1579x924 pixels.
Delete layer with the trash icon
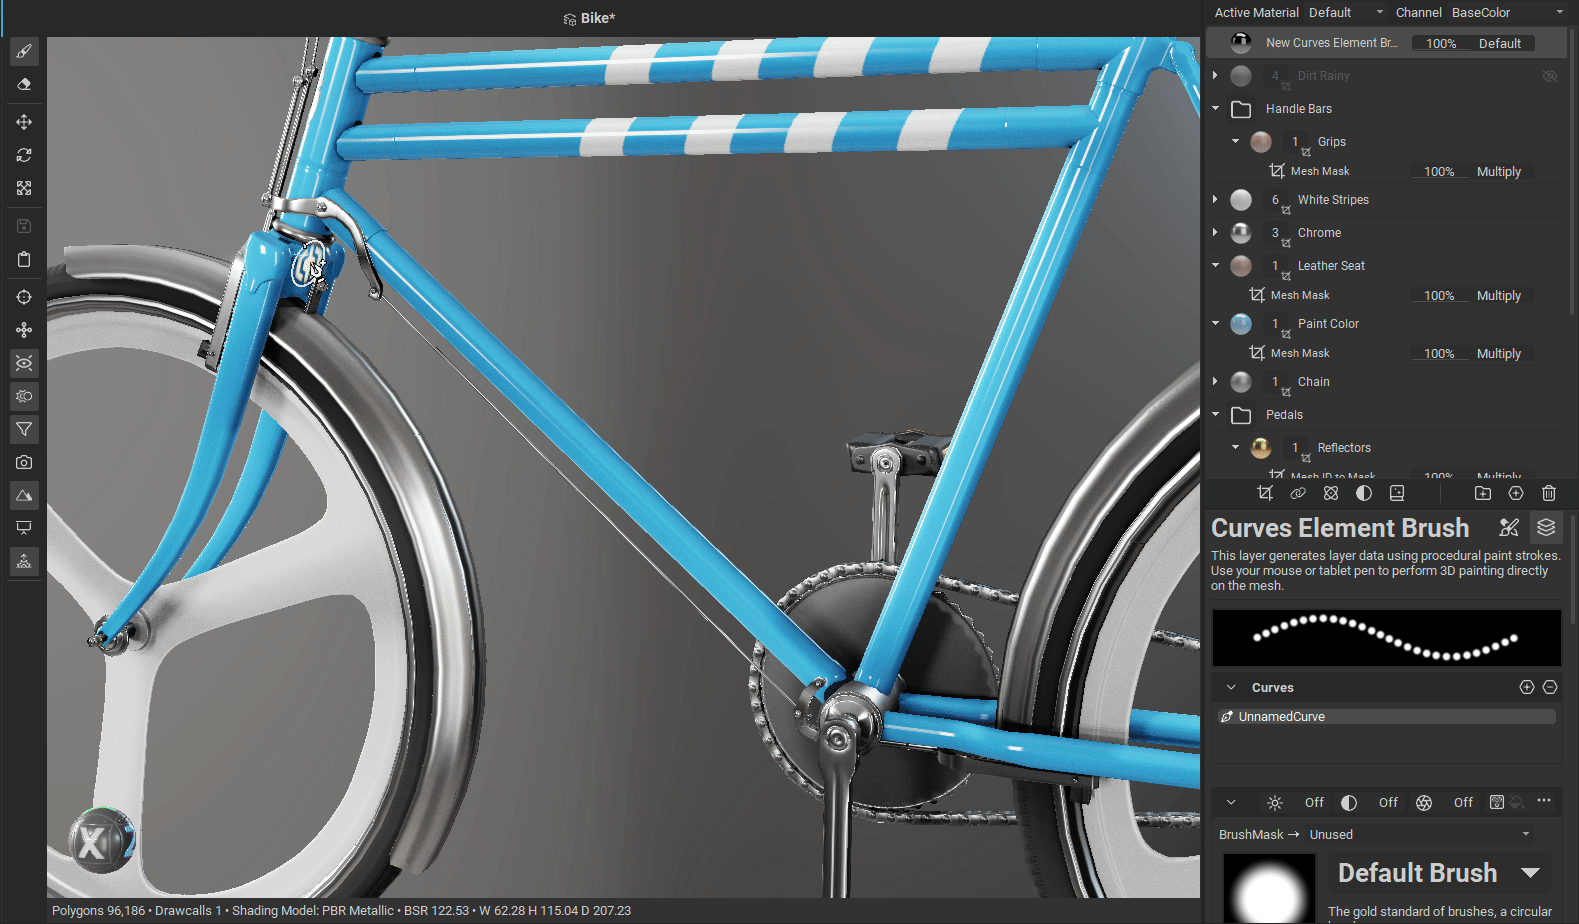click(x=1549, y=493)
